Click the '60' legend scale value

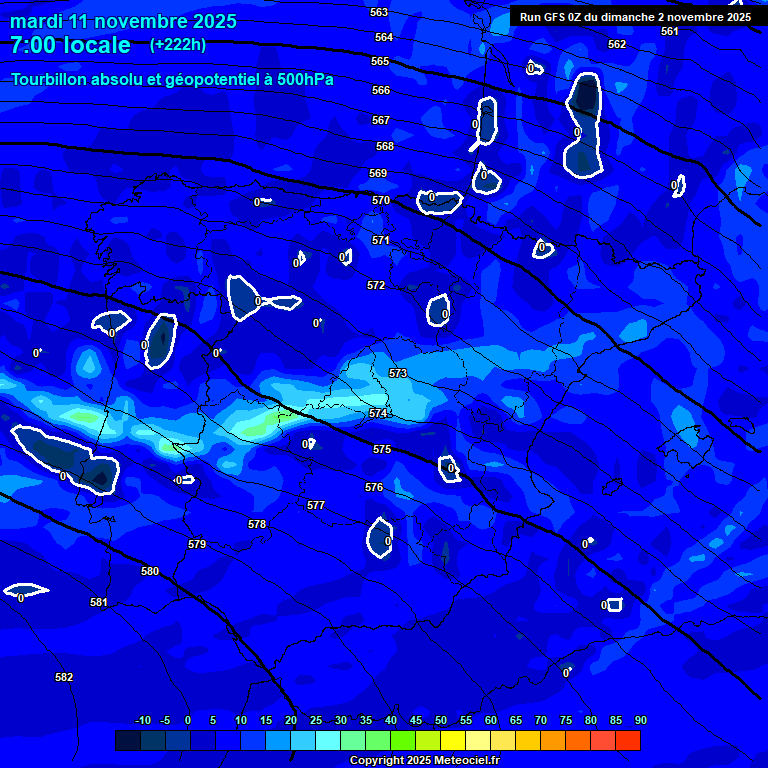point(491,720)
